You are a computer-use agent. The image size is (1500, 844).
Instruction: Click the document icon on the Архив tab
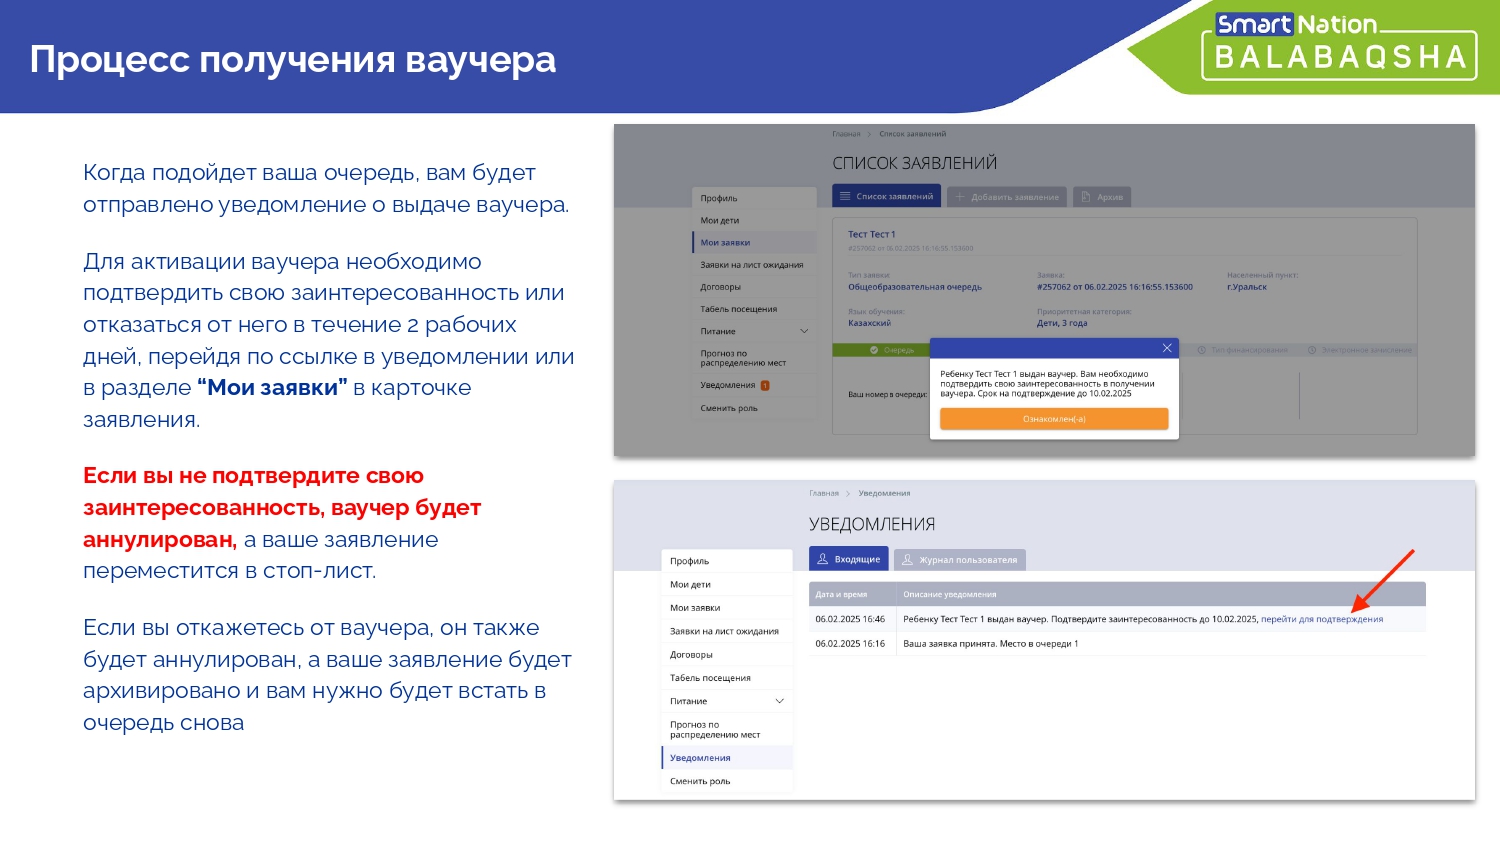pos(1086,197)
